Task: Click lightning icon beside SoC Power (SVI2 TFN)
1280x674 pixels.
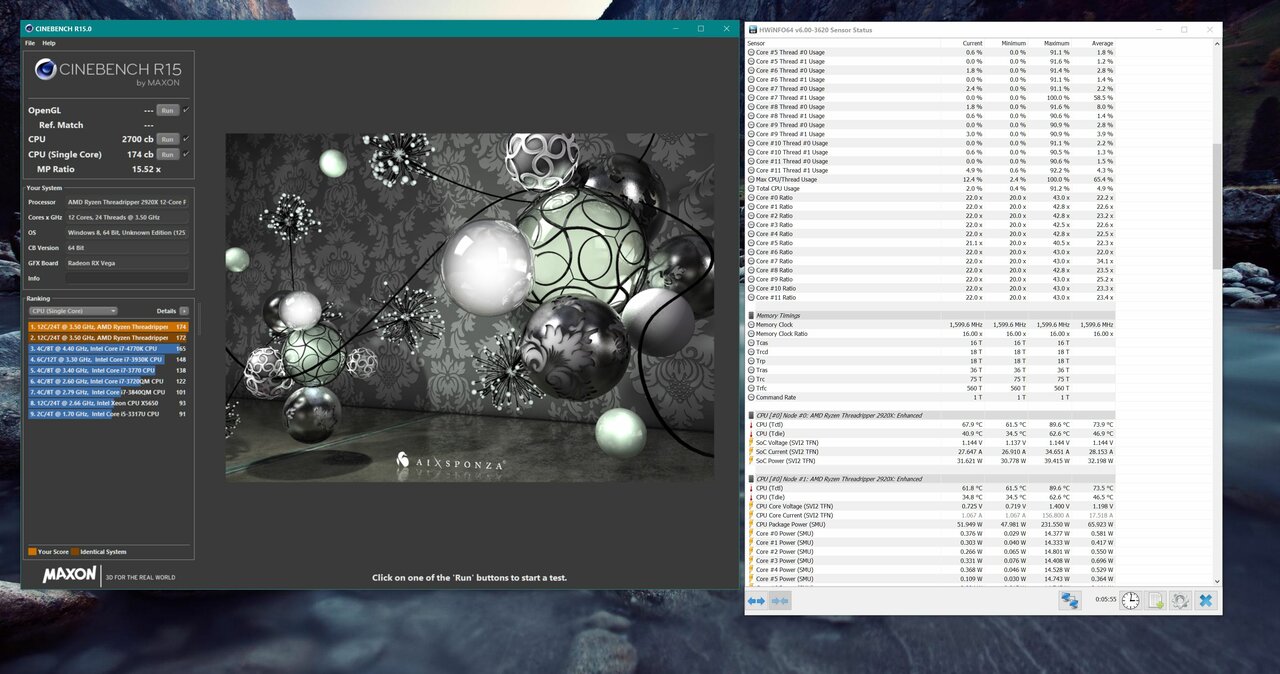Action: (x=751, y=461)
